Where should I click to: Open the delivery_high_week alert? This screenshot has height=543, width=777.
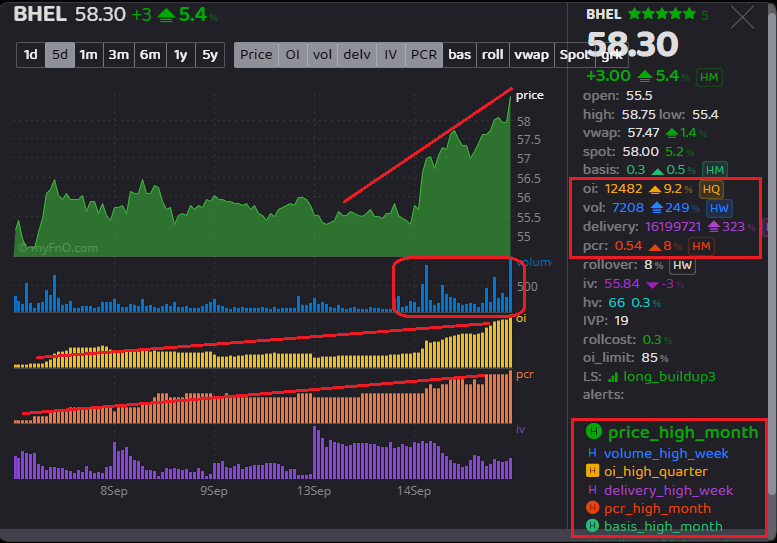pos(668,490)
